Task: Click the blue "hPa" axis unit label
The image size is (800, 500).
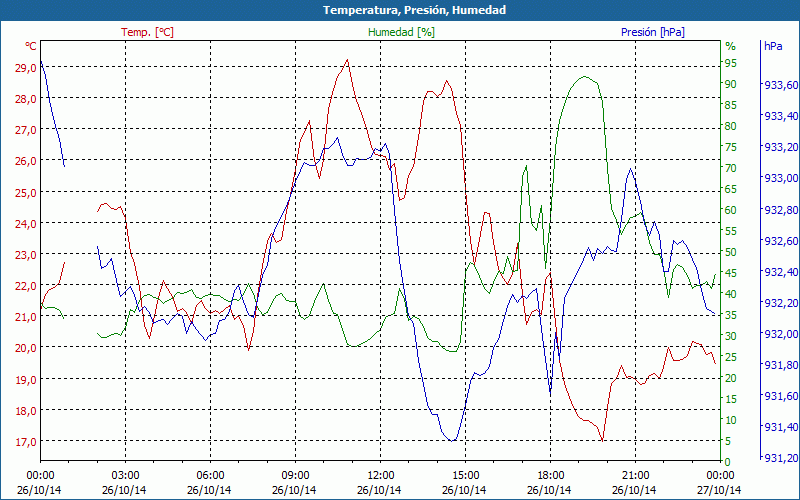Action: click(773, 46)
